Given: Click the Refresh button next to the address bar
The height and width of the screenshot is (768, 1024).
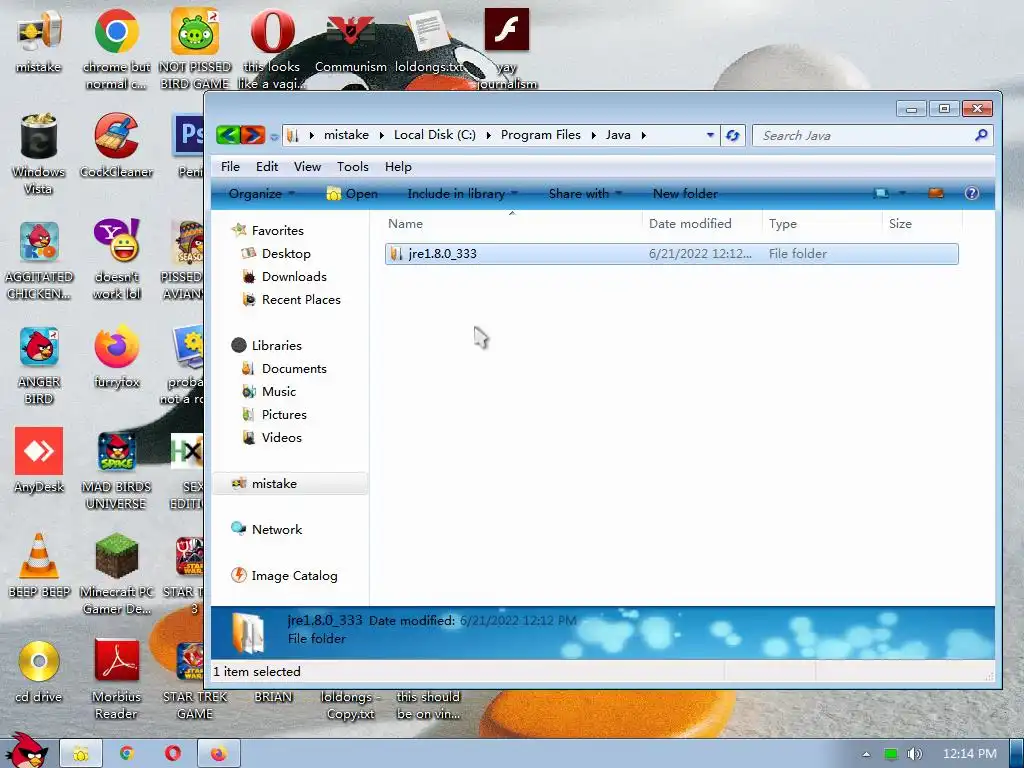Looking at the screenshot, I should [733, 135].
